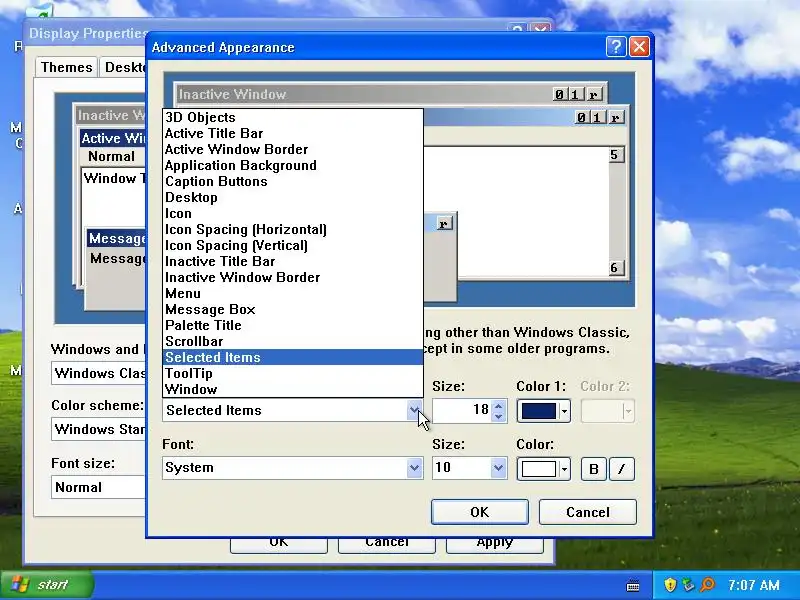Click preview scrollbar down arrow button

pyautogui.click(x=616, y=268)
